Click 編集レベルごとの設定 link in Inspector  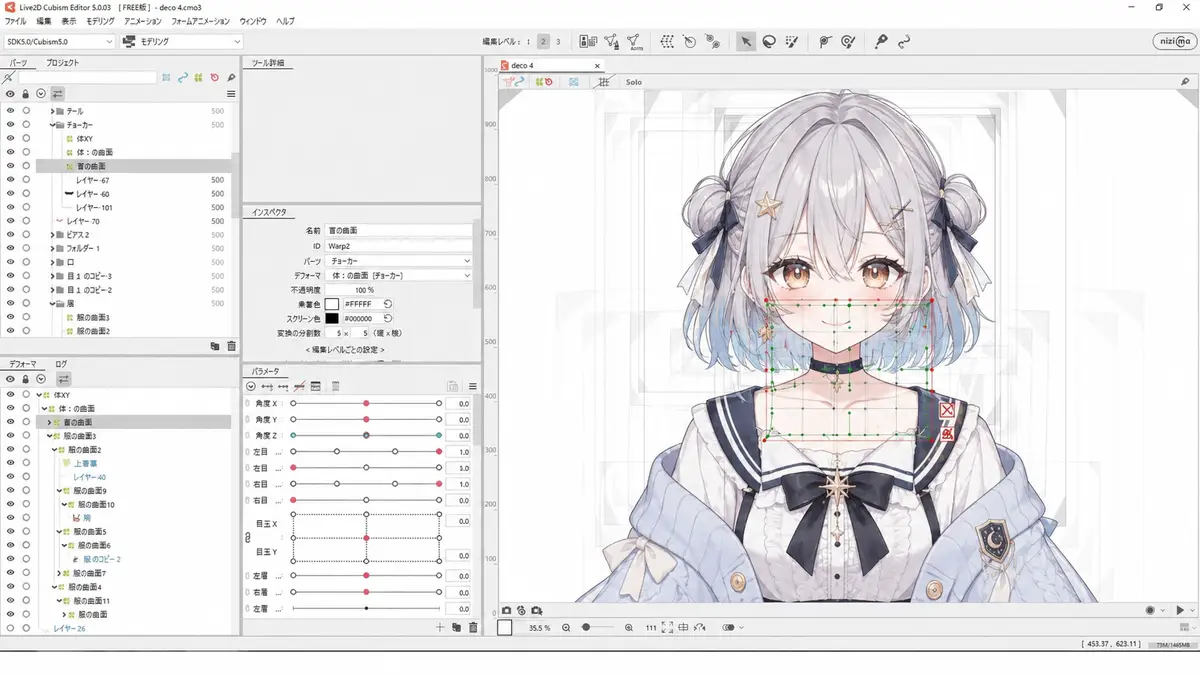click(x=345, y=350)
